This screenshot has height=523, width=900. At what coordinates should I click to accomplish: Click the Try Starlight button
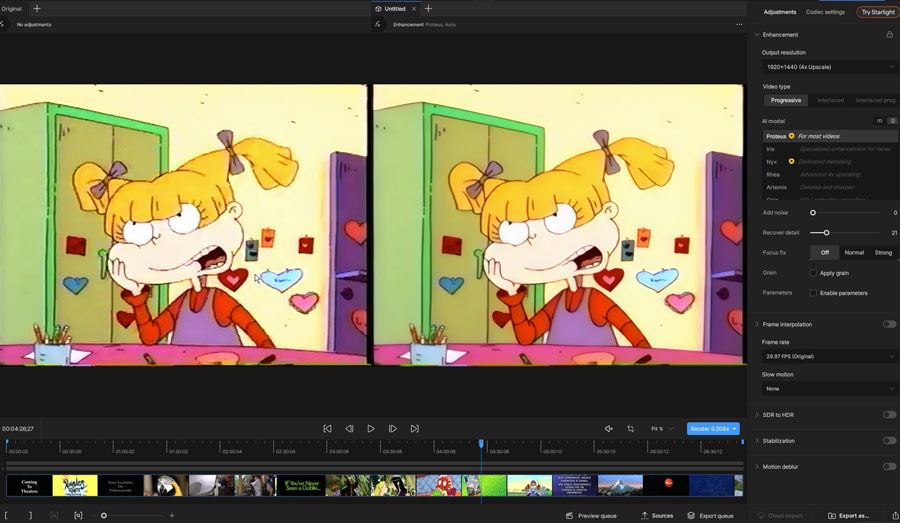tap(878, 12)
